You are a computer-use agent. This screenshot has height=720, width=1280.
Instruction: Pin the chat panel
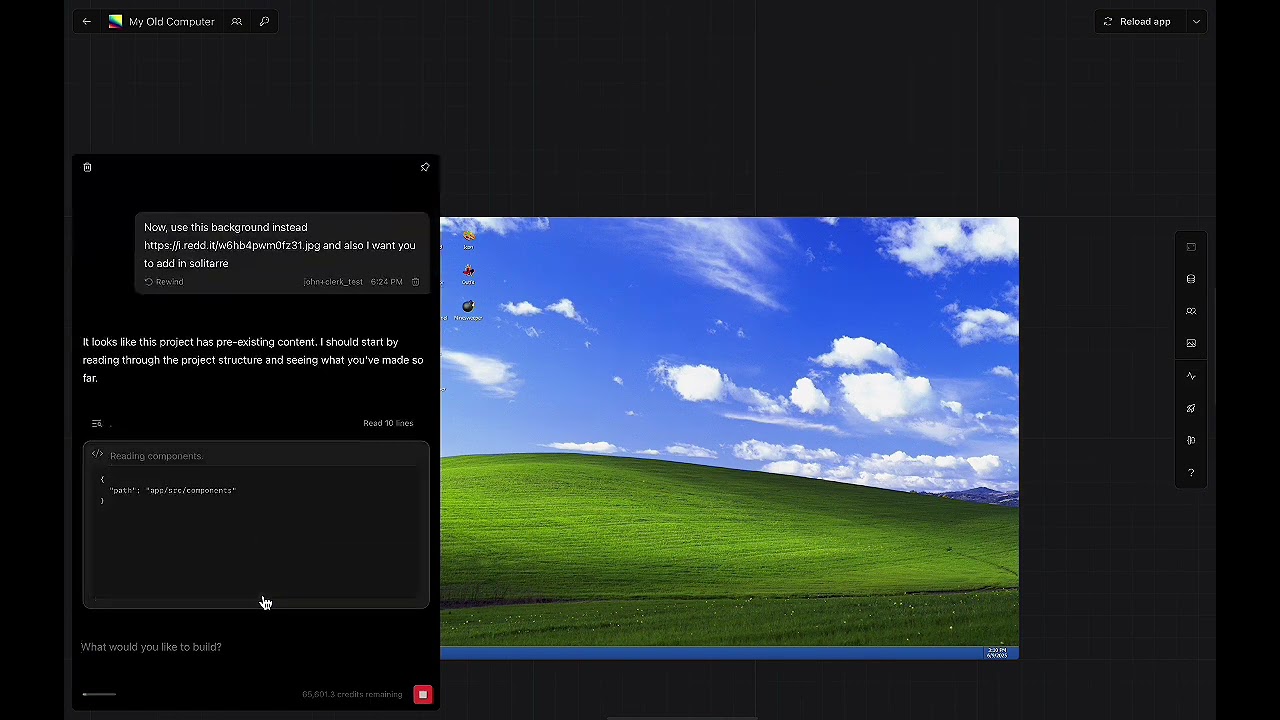pos(425,167)
